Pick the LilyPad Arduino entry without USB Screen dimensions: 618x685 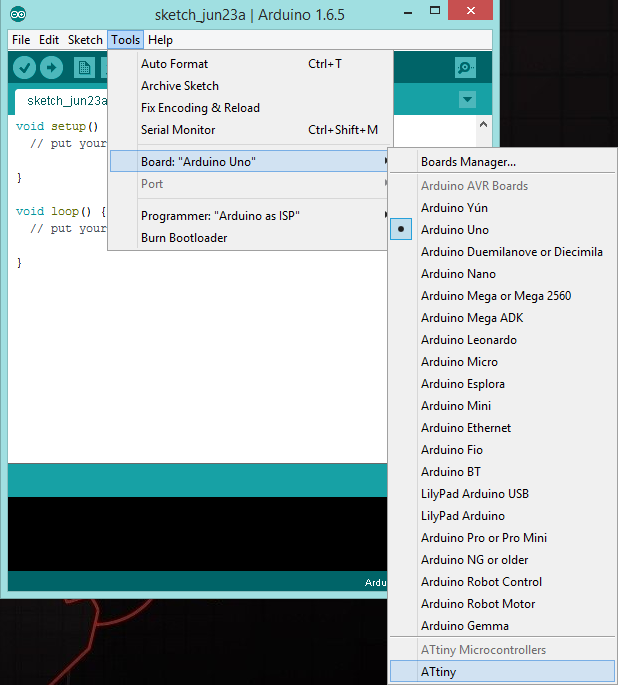point(502,515)
